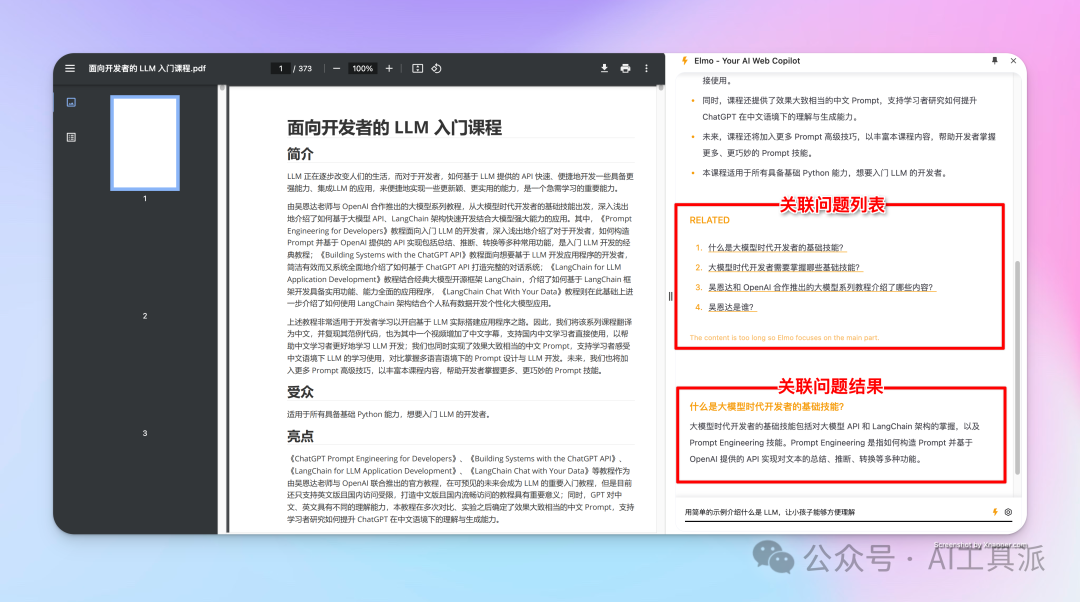1080x602 pixels.
Task: Print the PDF document
Action: point(625,68)
